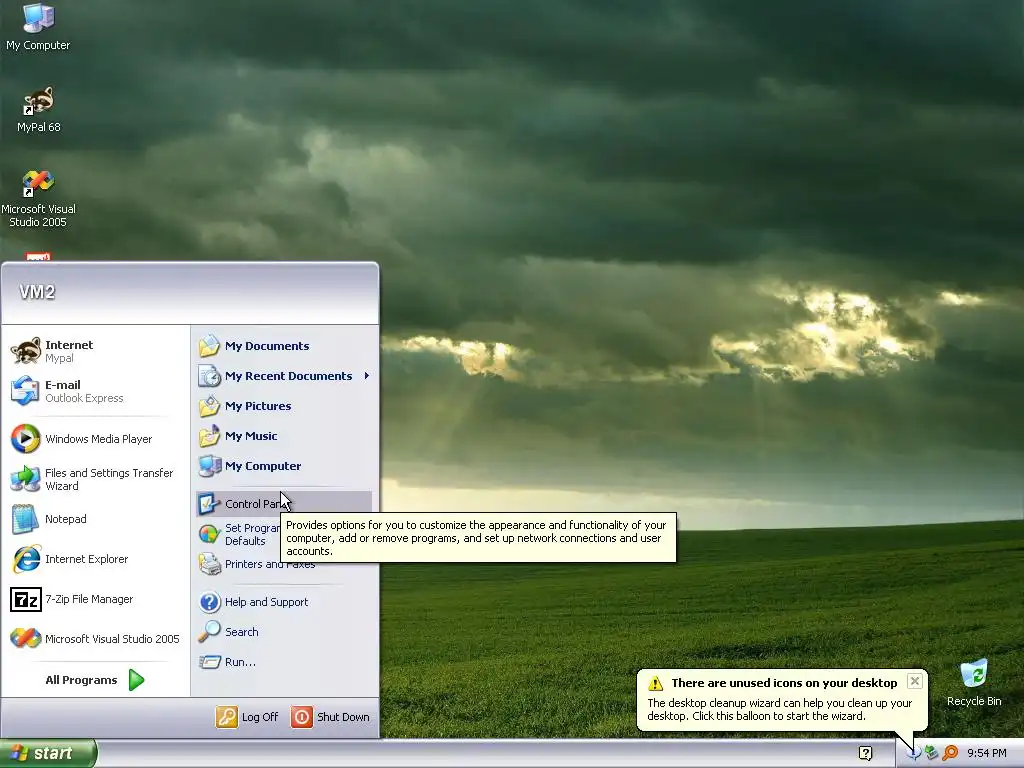Click the Help and Support question-mark icon
1024x768 pixels.
point(209,601)
